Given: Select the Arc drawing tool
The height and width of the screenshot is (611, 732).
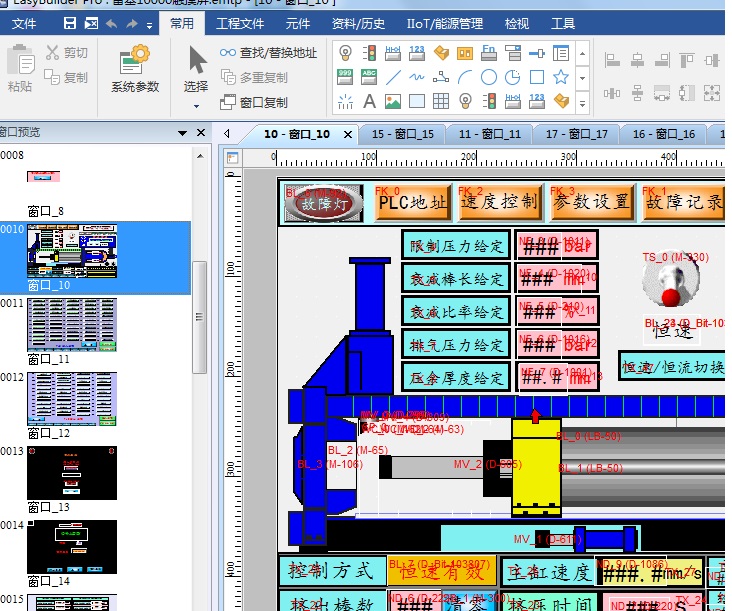Looking at the screenshot, I should click(x=441, y=77).
